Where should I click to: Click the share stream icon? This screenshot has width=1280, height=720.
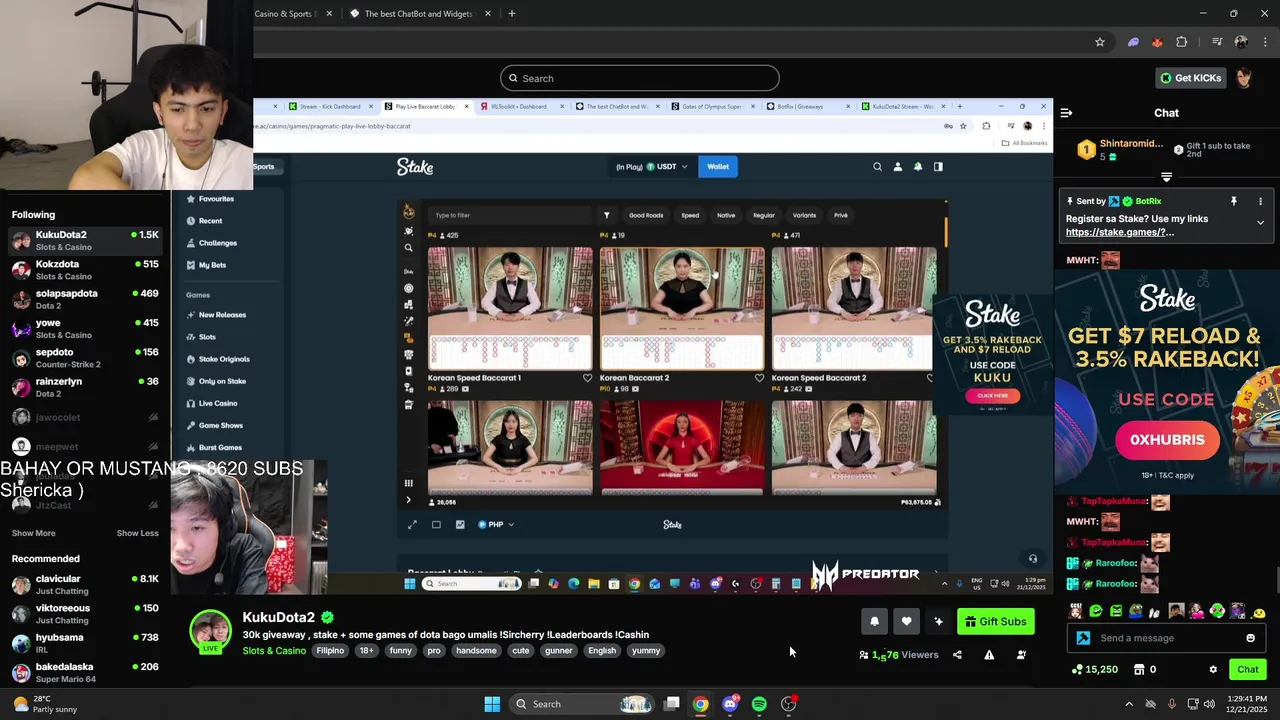957,655
